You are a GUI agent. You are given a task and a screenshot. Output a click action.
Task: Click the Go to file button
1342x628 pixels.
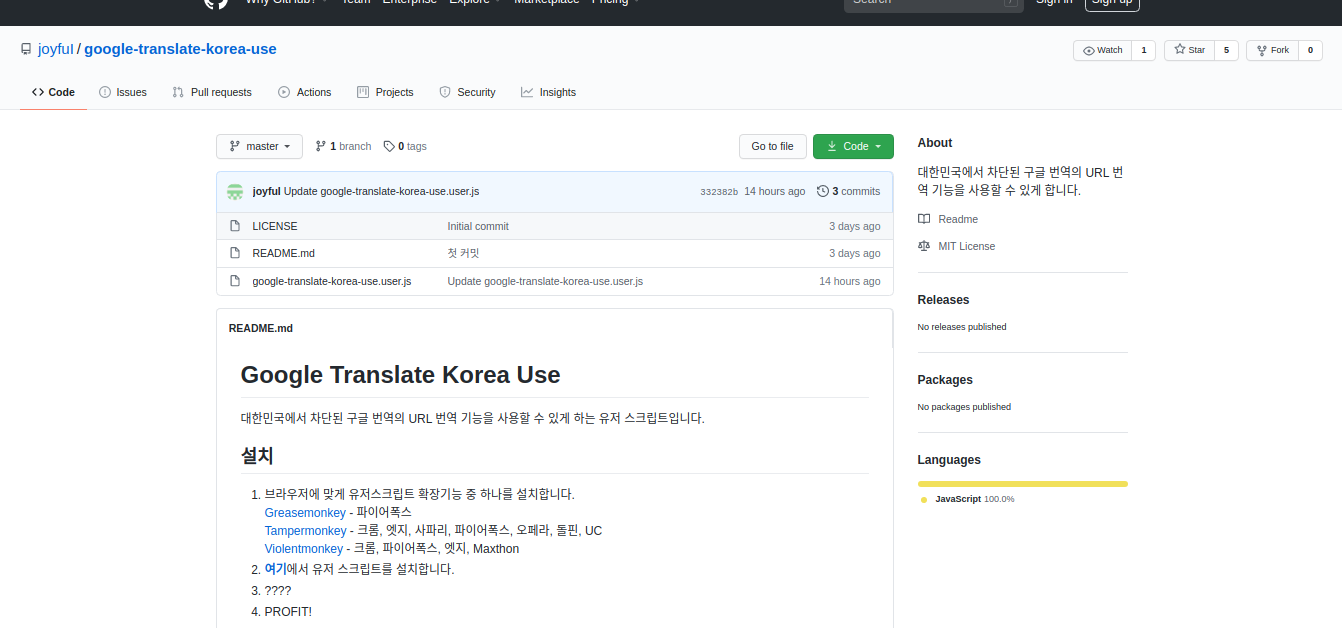[772, 146]
